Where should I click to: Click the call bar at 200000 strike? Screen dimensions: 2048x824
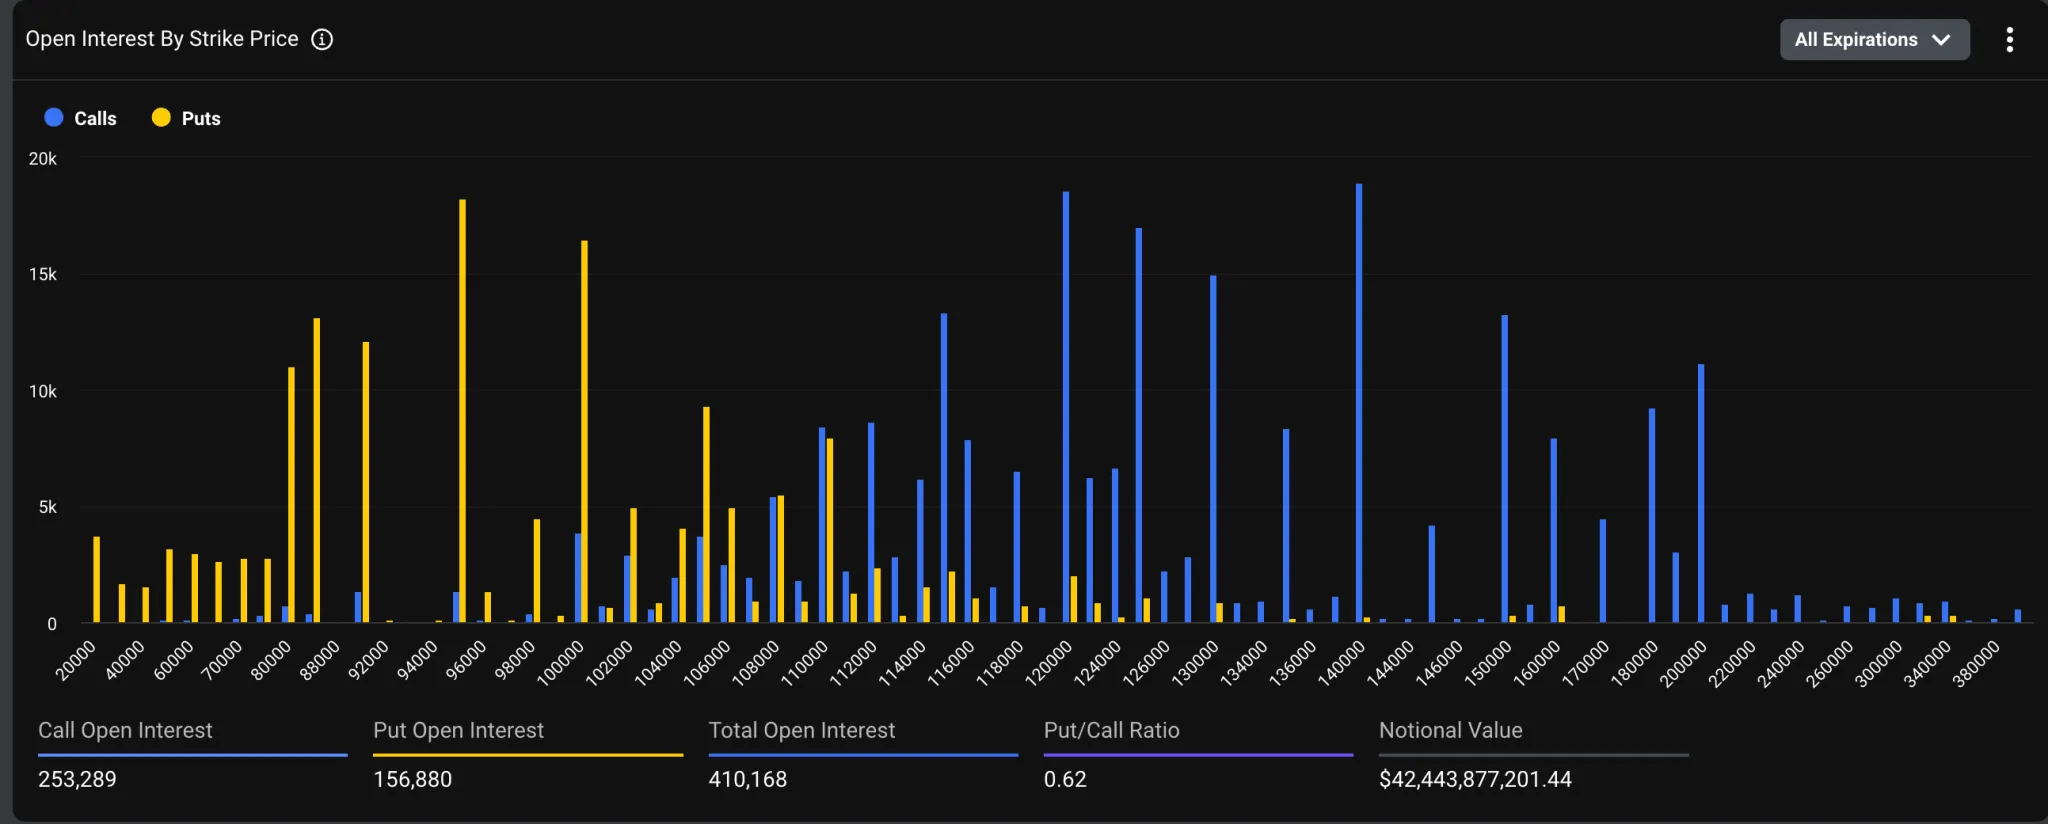point(1701,492)
